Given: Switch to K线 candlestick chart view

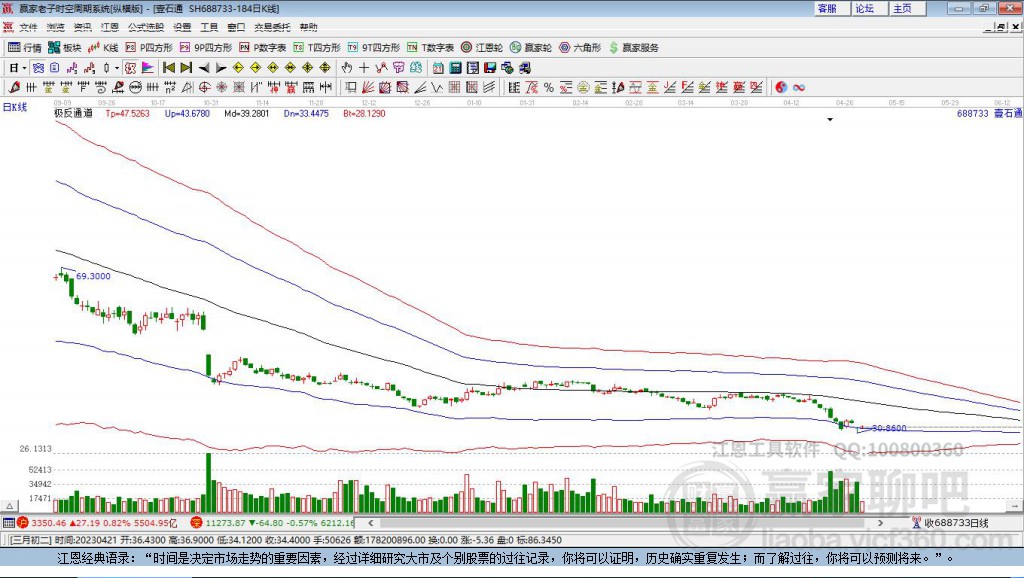Looking at the screenshot, I should tap(103, 47).
